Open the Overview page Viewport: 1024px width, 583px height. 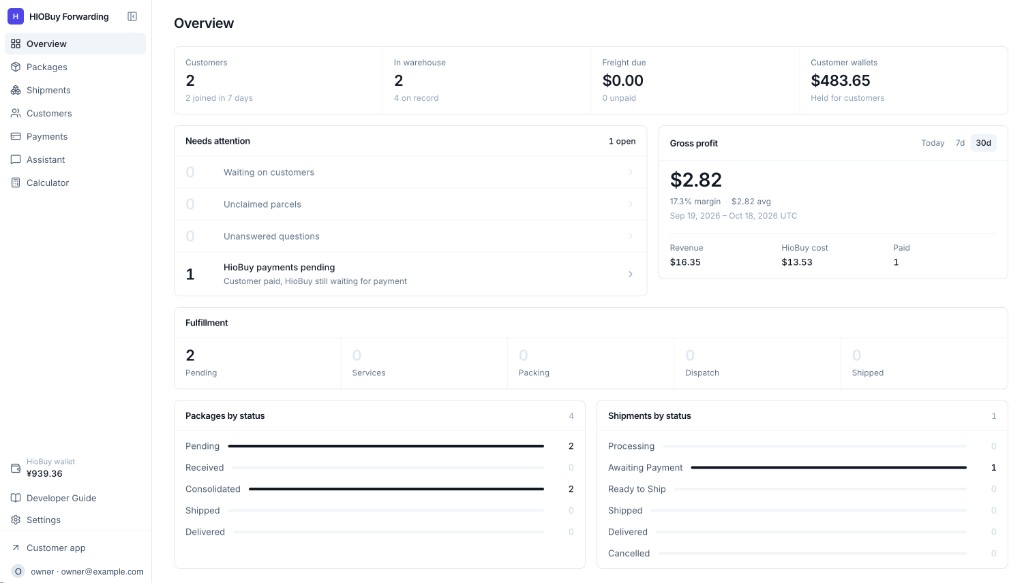pos(75,44)
